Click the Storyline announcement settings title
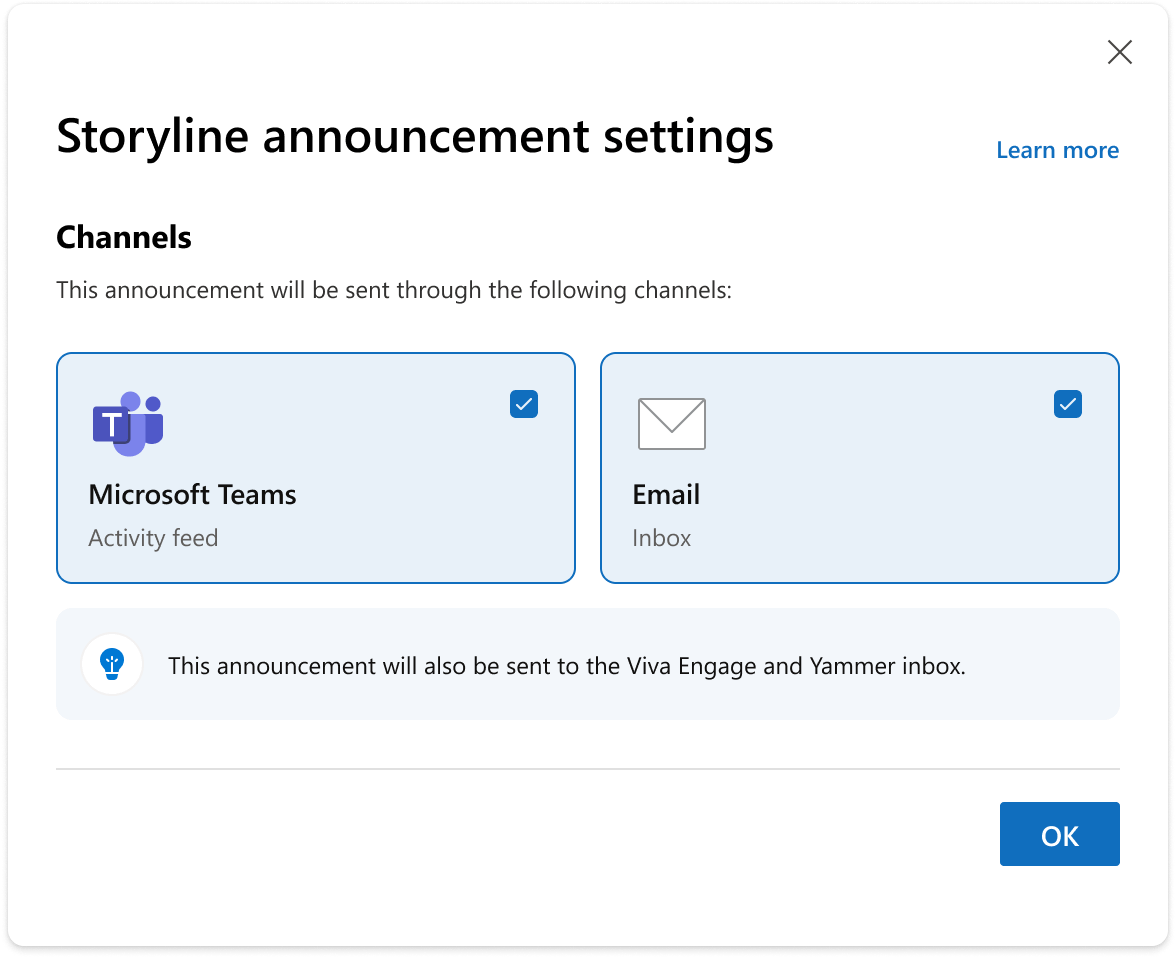Screen dimensions: 1176x958 (x=415, y=137)
